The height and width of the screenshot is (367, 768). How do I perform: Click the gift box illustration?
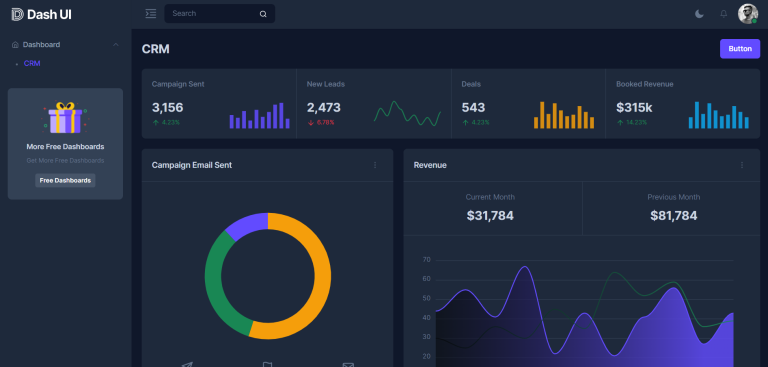(65, 118)
